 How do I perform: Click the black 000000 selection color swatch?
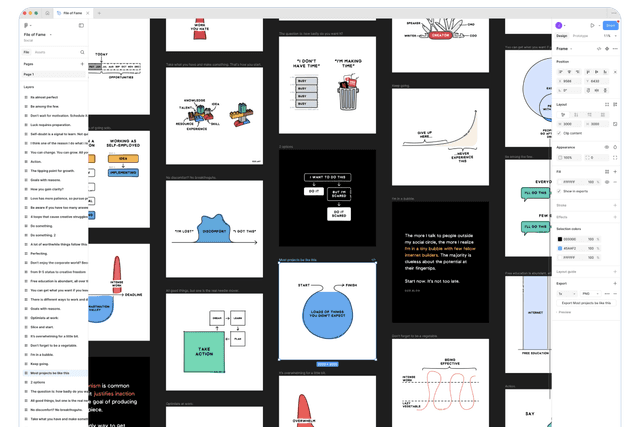coord(560,238)
